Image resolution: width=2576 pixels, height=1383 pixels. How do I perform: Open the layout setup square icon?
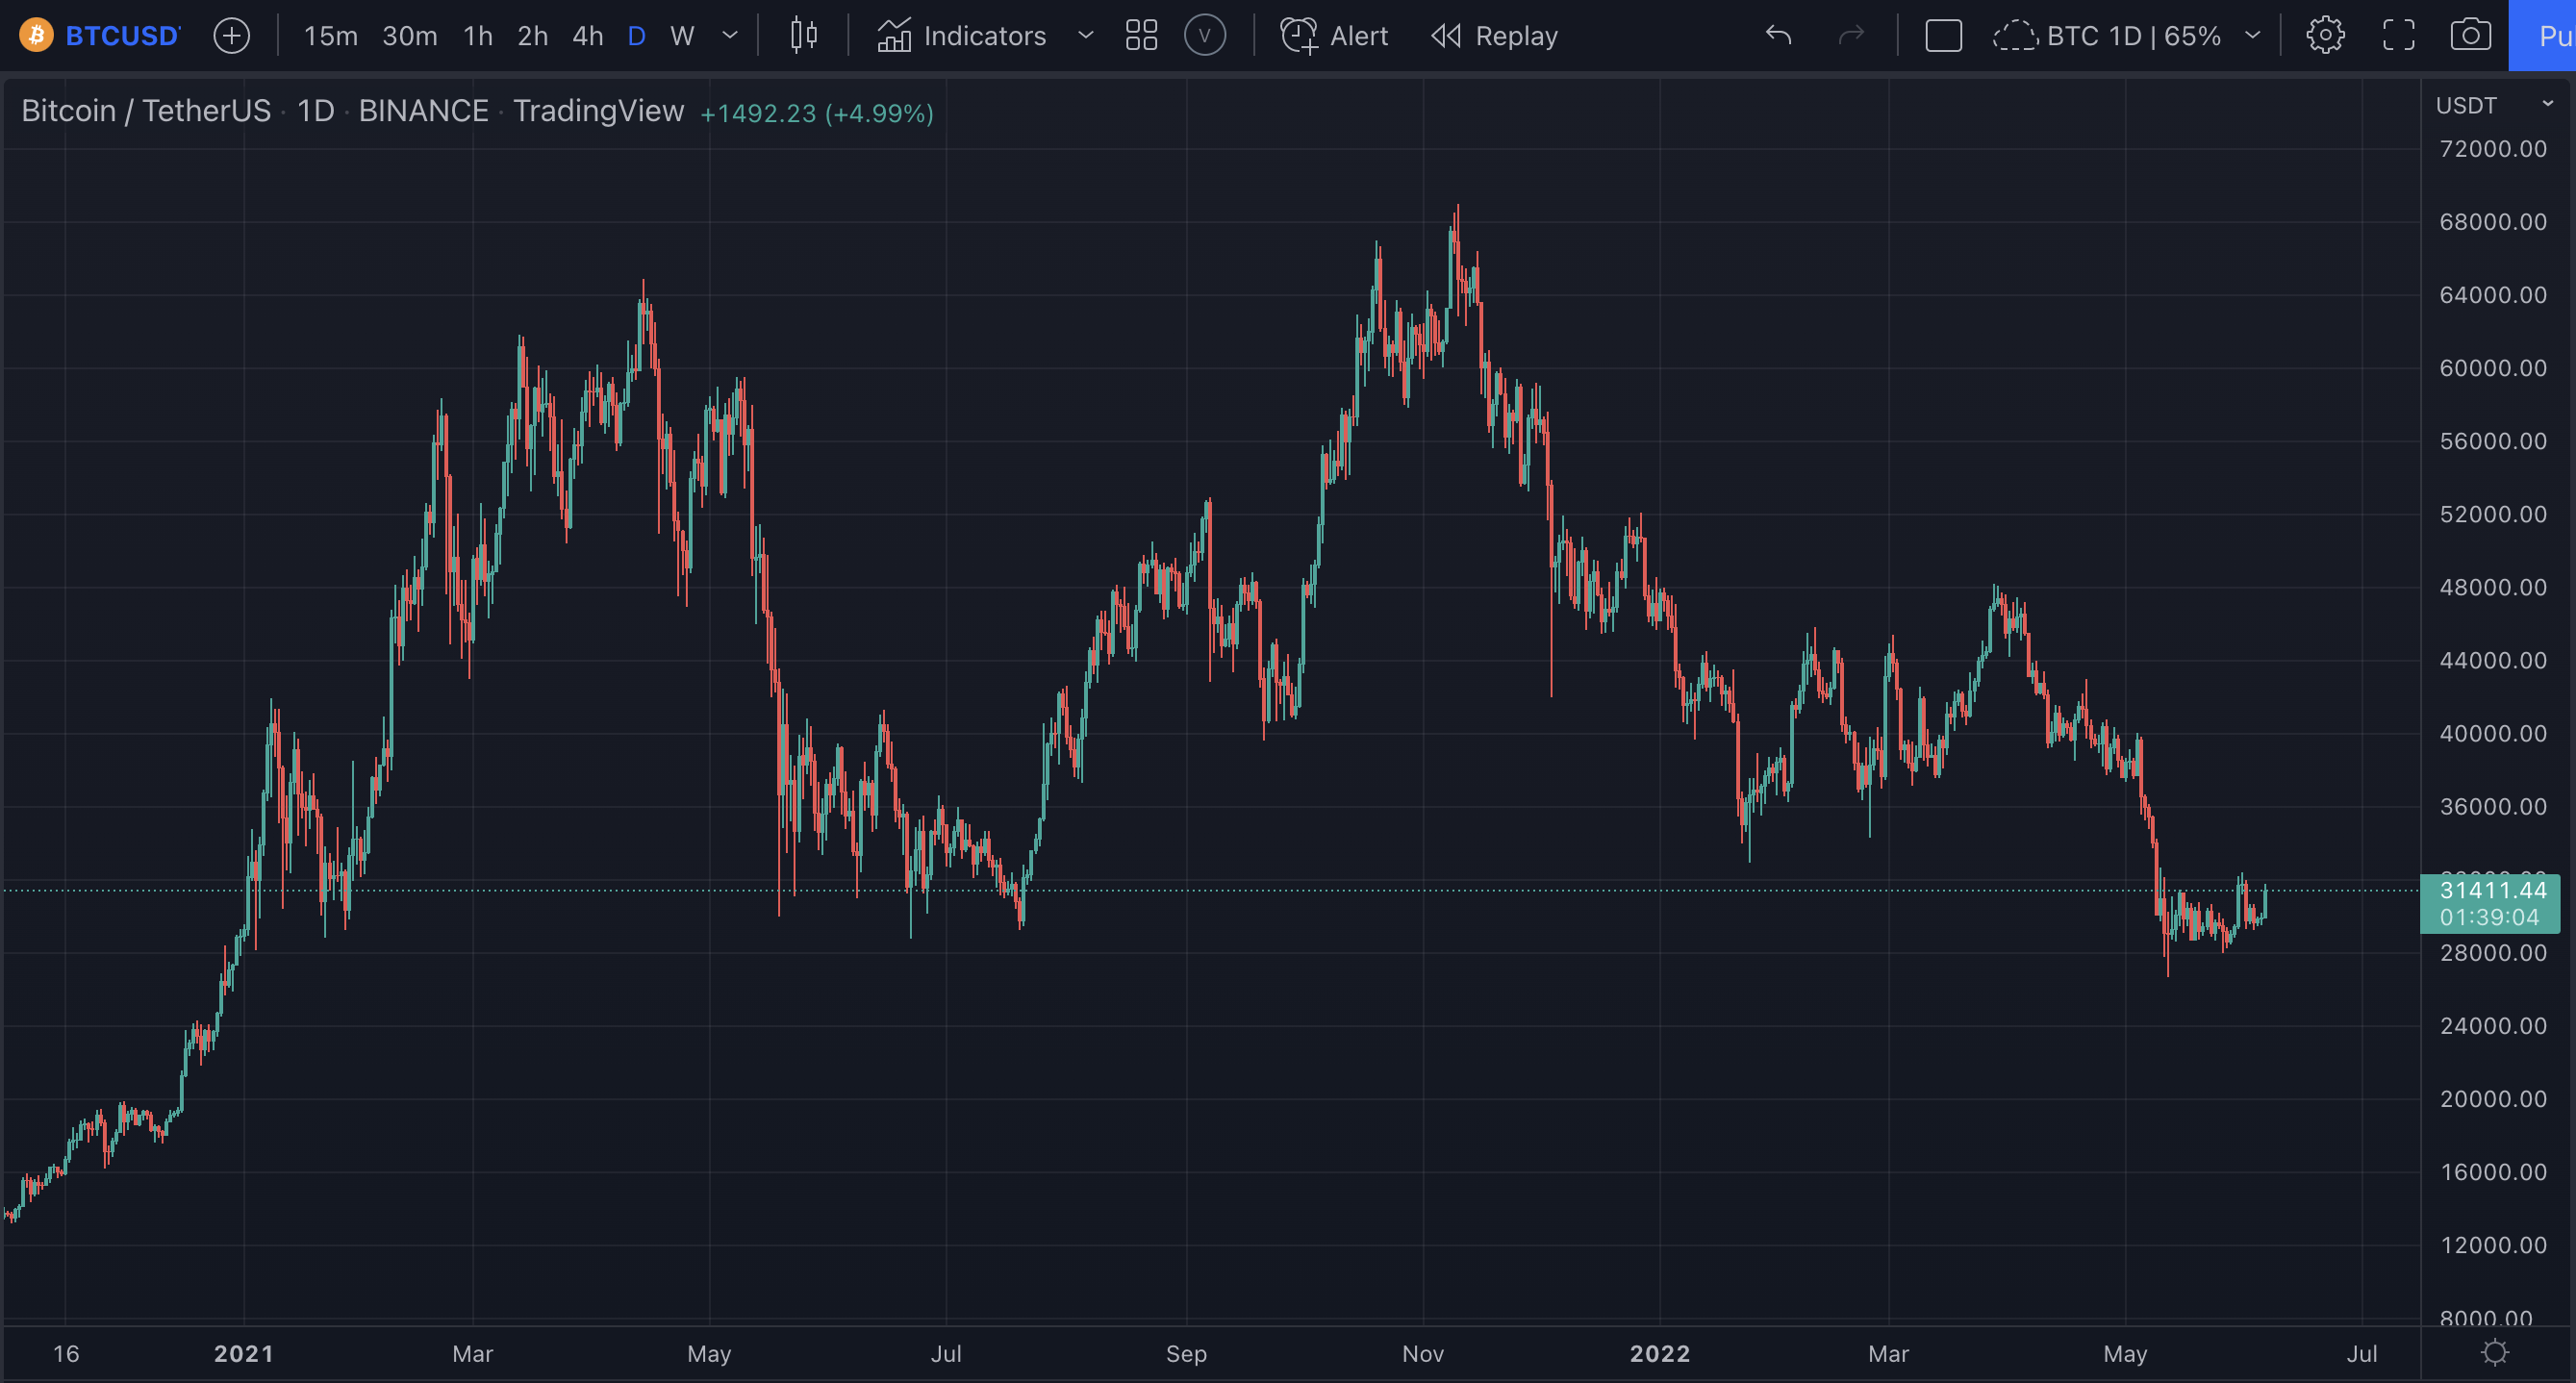[1943, 36]
